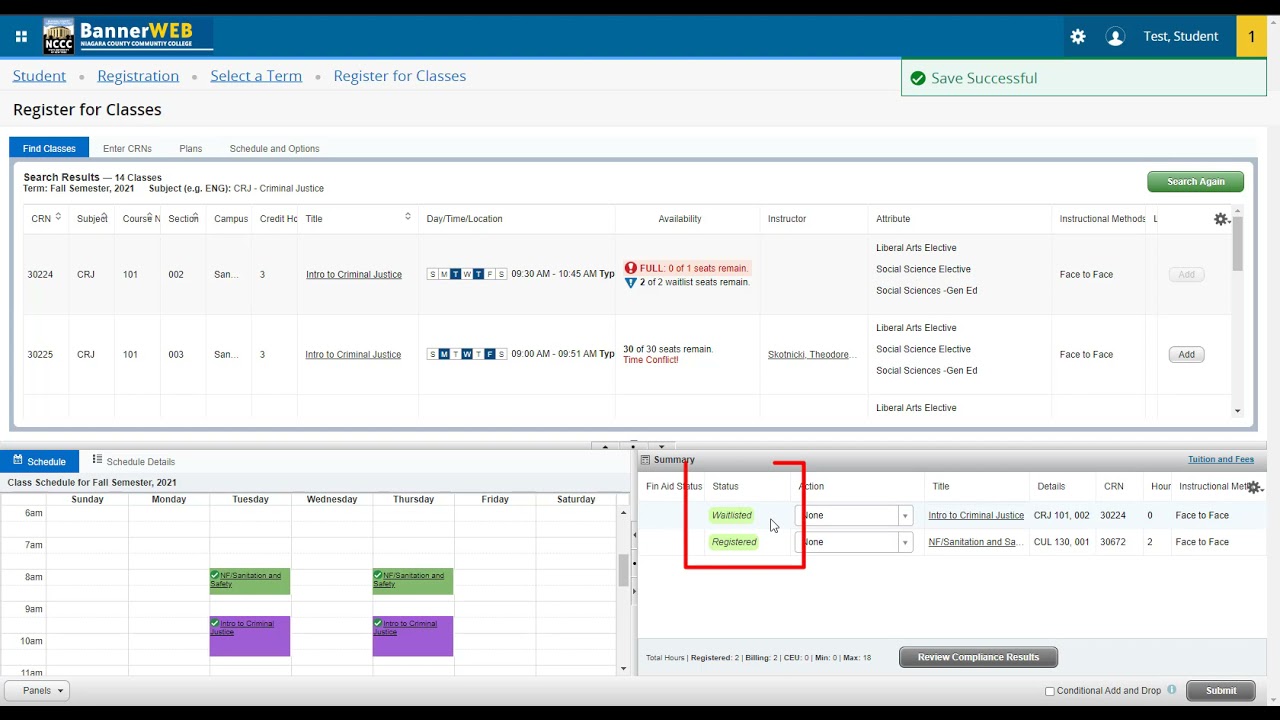This screenshot has width=1280, height=720.
Task: Switch to Find Classes tab
Action: click(x=49, y=148)
